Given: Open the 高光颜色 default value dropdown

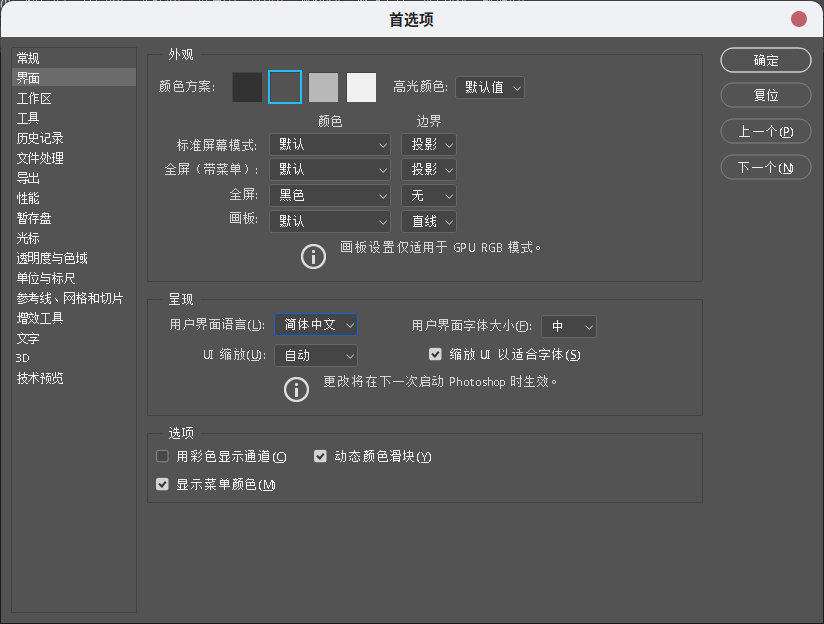Looking at the screenshot, I should pyautogui.click(x=489, y=87).
